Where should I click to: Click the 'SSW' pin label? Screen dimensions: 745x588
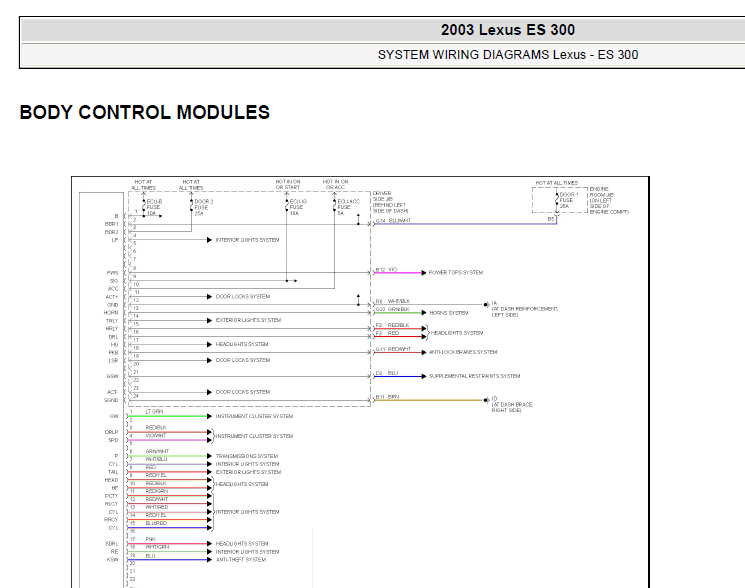(112, 377)
